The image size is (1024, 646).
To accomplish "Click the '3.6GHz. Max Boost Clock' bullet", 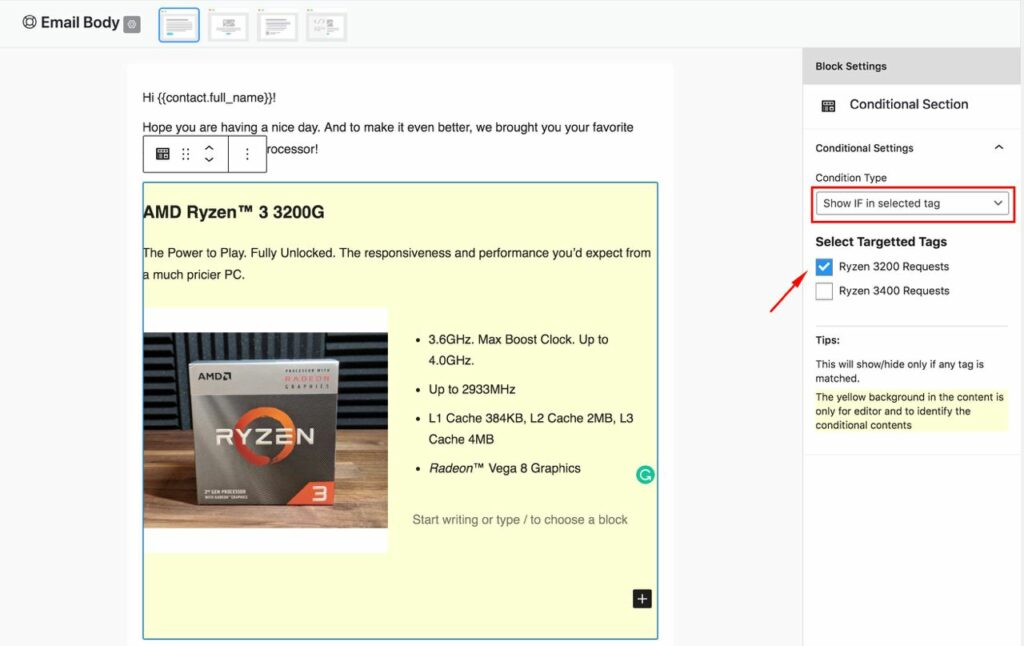I will (519, 349).
